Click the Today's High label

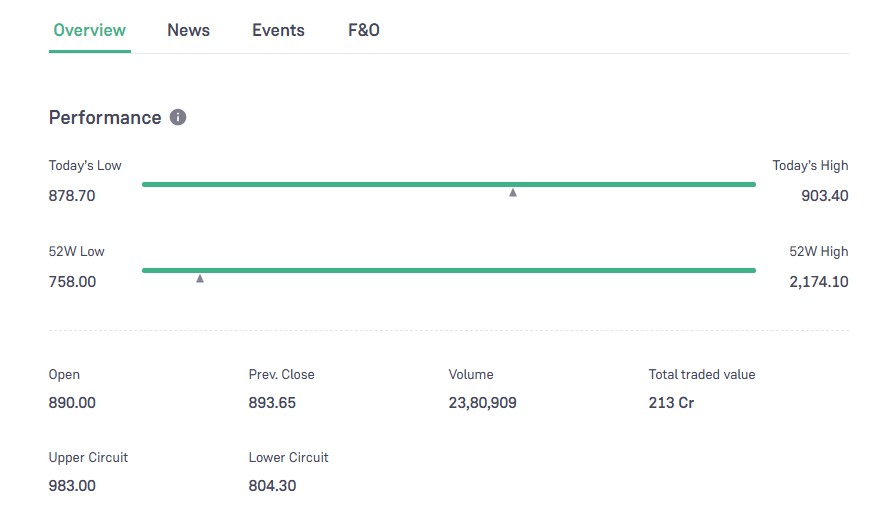(810, 165)
